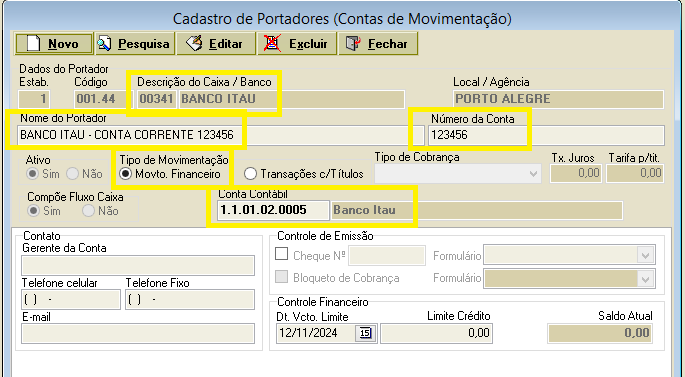Select the Transações c/Títulos radio button
The height and width of the screenshot is (377, 685).
(x=250, y=174)
